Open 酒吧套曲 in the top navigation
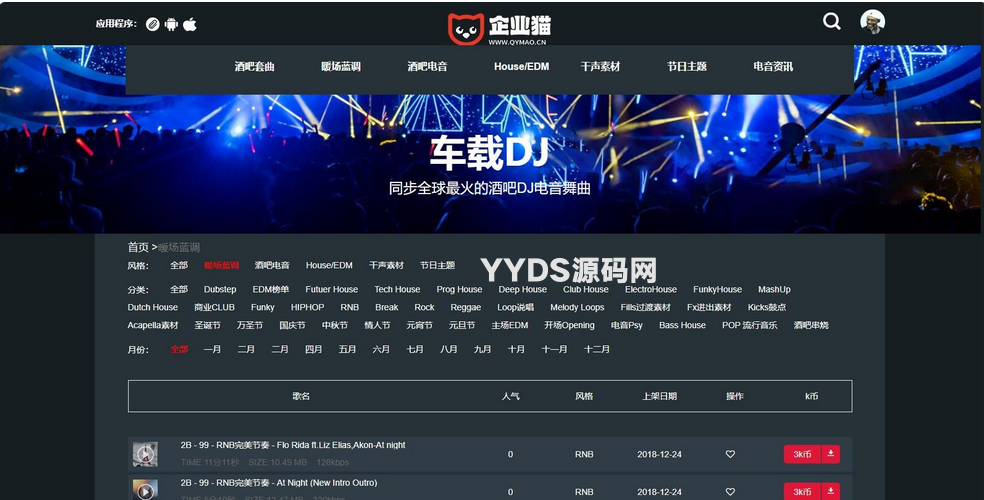Screen dimensions: 984x500 pyautogui.click(x=254, y=66)
